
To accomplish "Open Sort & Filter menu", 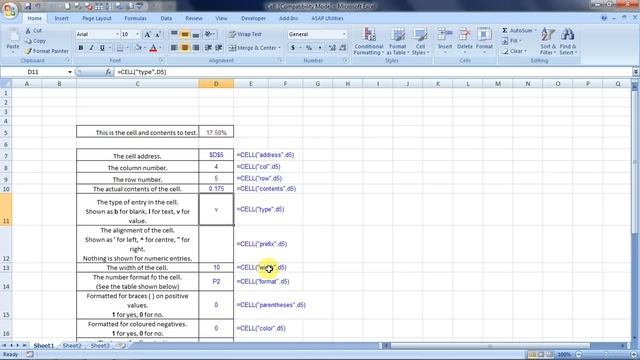I will pos(548,41).
